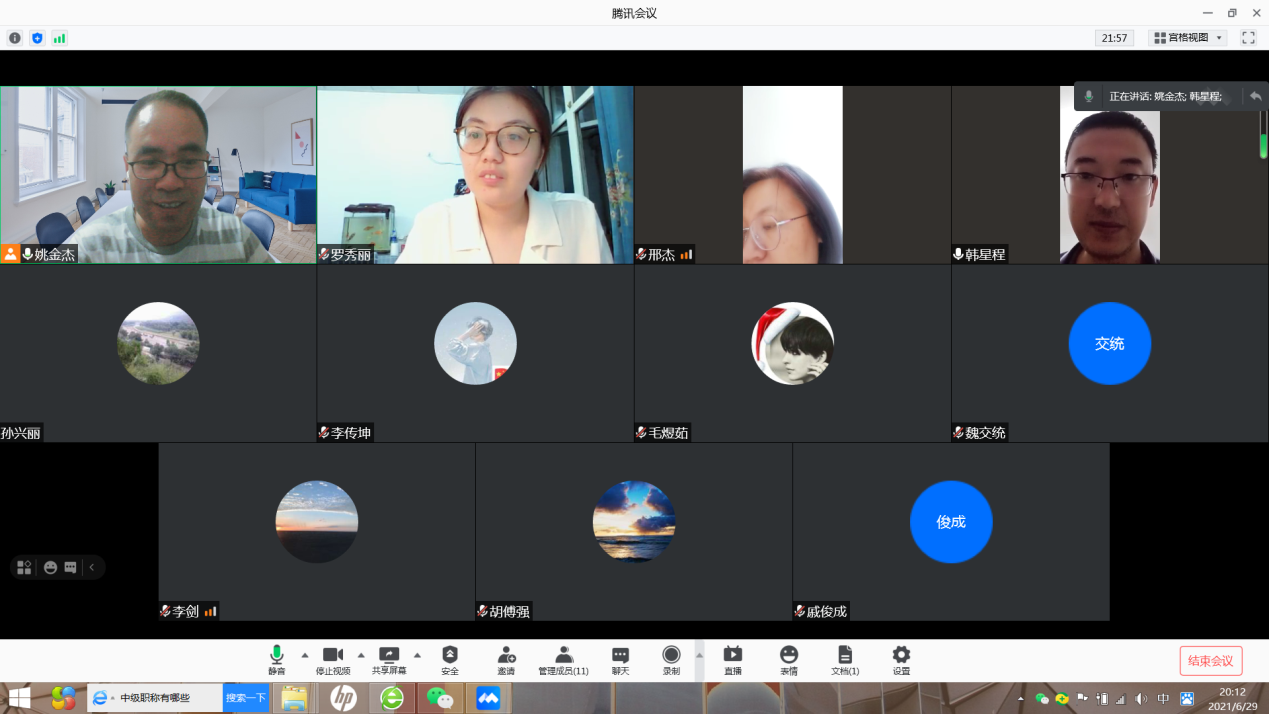Click the 邀请 invite icon
The height and width of the screenshot is (714, 1269).
(506, 660)
